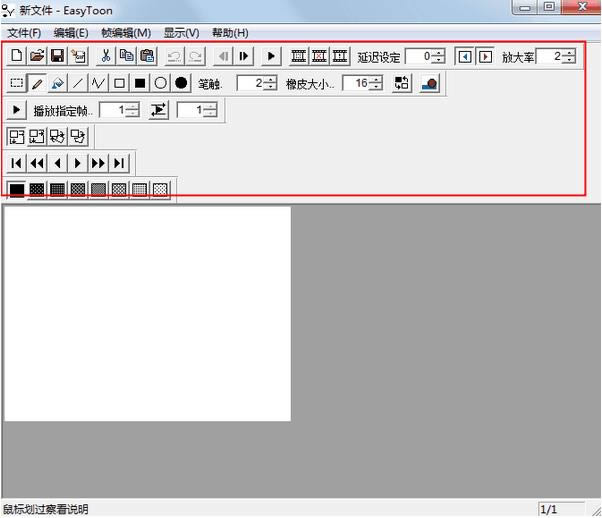602x518 pixels.
Task: Click the swap colors icon
Action: pyautogui.click(x=402, y=83)
